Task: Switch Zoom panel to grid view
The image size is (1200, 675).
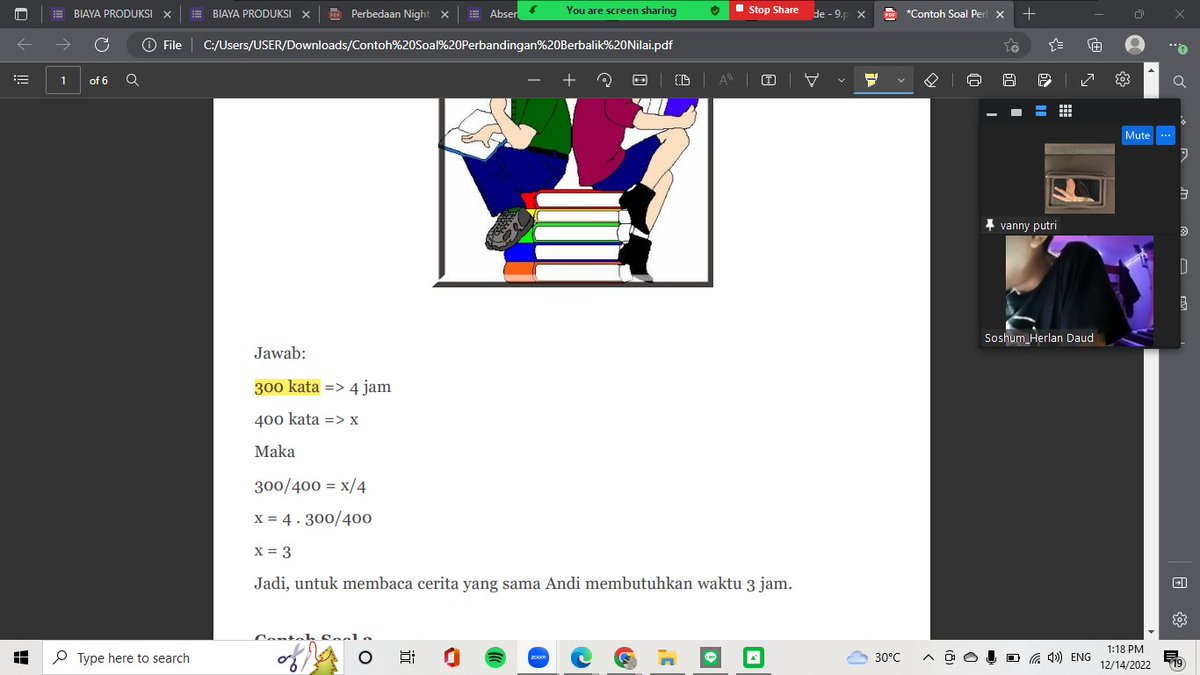Action: coord(1065,111)
